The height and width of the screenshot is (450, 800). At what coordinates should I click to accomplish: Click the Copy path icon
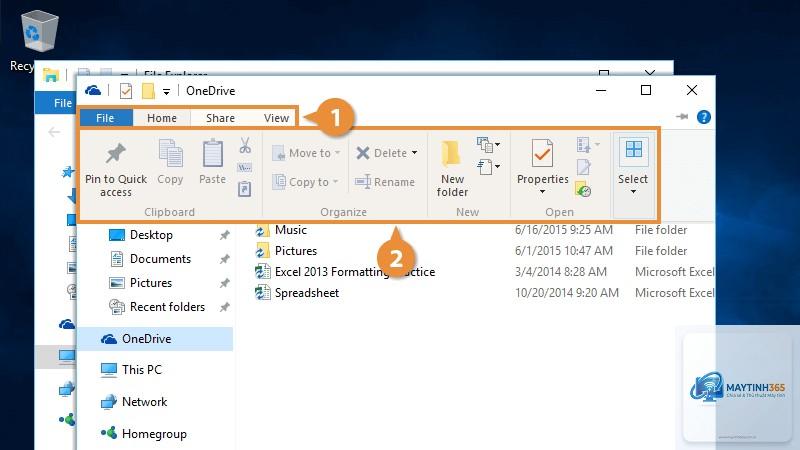245,167
